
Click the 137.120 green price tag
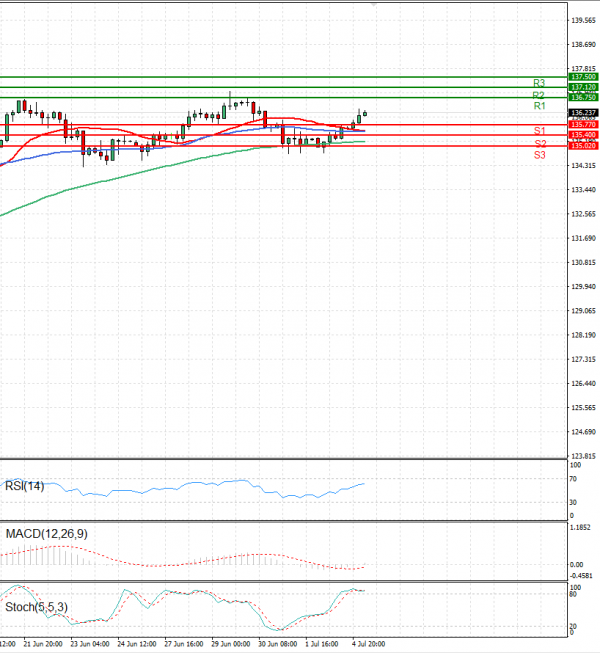click(x=583, y=88)
